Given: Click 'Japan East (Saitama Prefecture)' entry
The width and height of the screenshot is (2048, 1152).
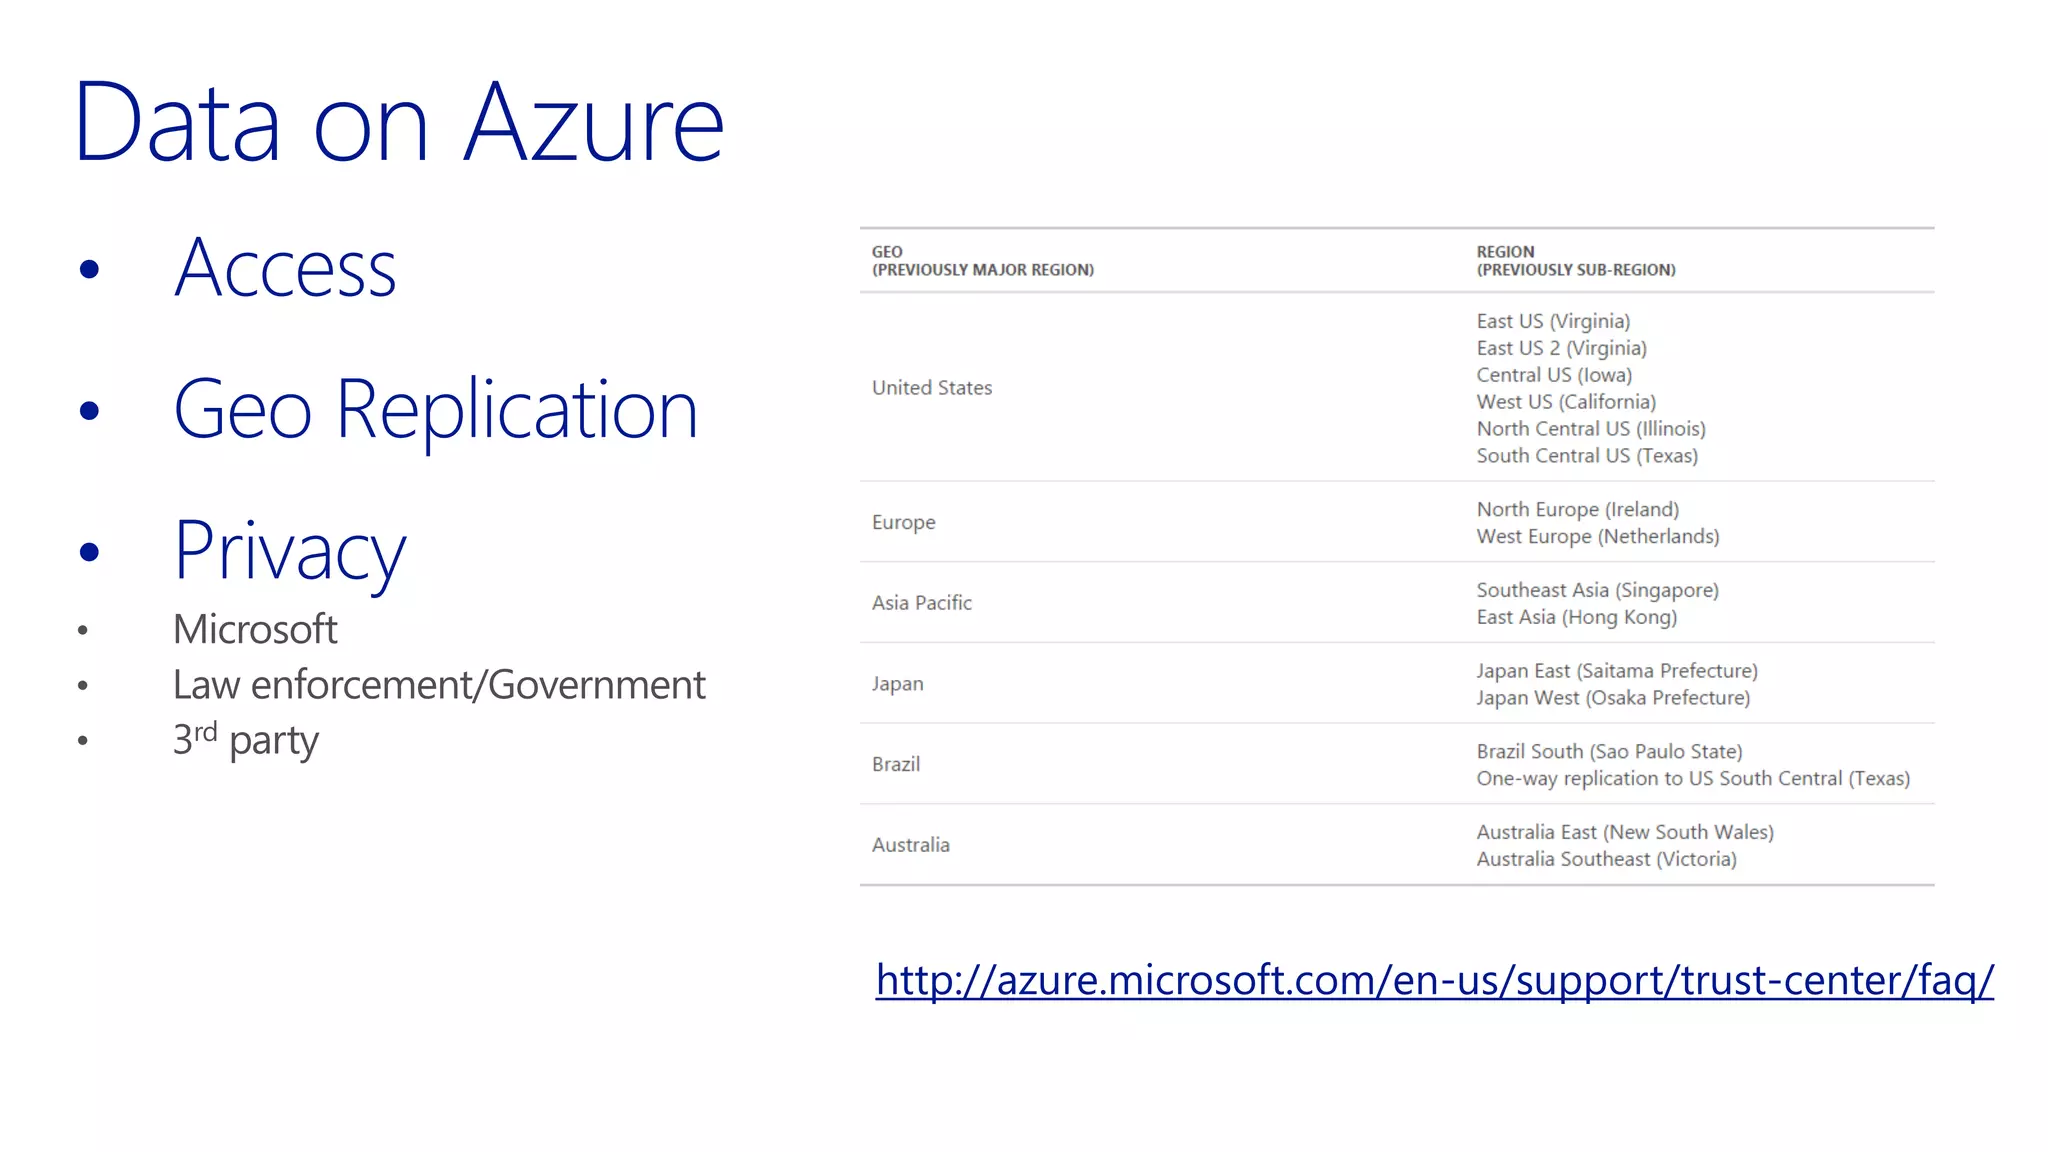Looking at the screenshot, I should click(x=1617, y=671).
